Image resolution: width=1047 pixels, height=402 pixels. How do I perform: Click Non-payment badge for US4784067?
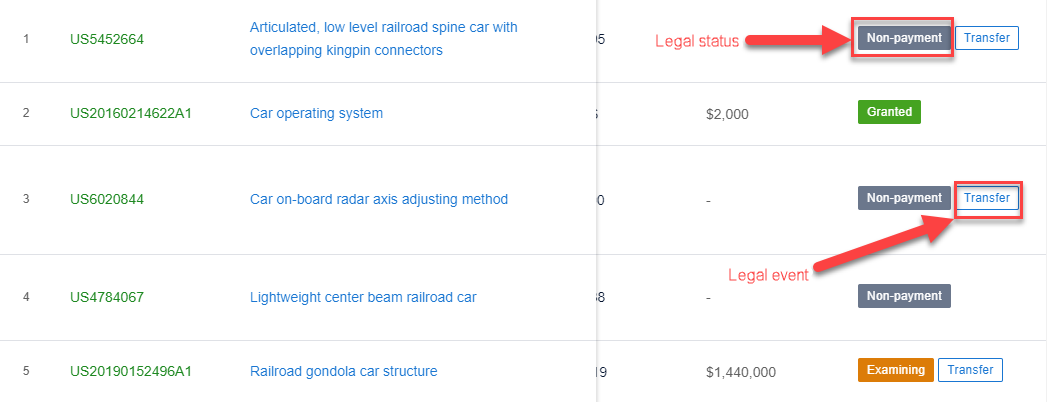pos(904,296)
